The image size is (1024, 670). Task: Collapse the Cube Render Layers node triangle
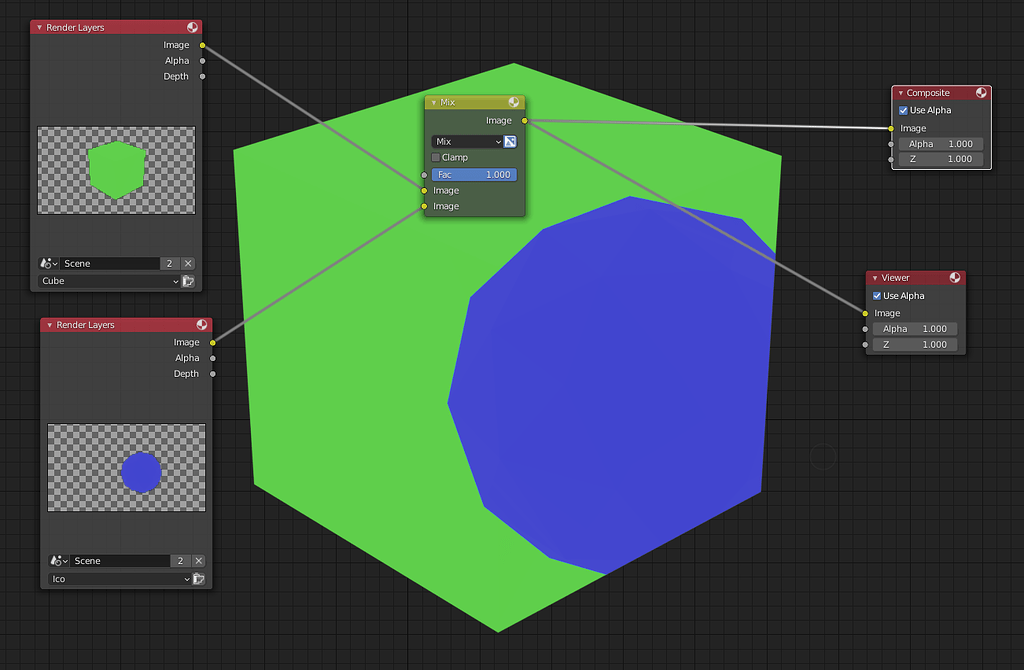coord(39,27)
